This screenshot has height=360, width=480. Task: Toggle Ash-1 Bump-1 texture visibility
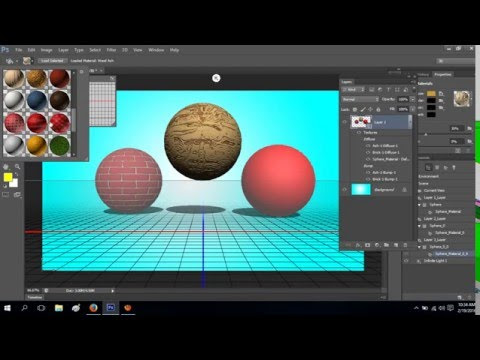(368, 172)
